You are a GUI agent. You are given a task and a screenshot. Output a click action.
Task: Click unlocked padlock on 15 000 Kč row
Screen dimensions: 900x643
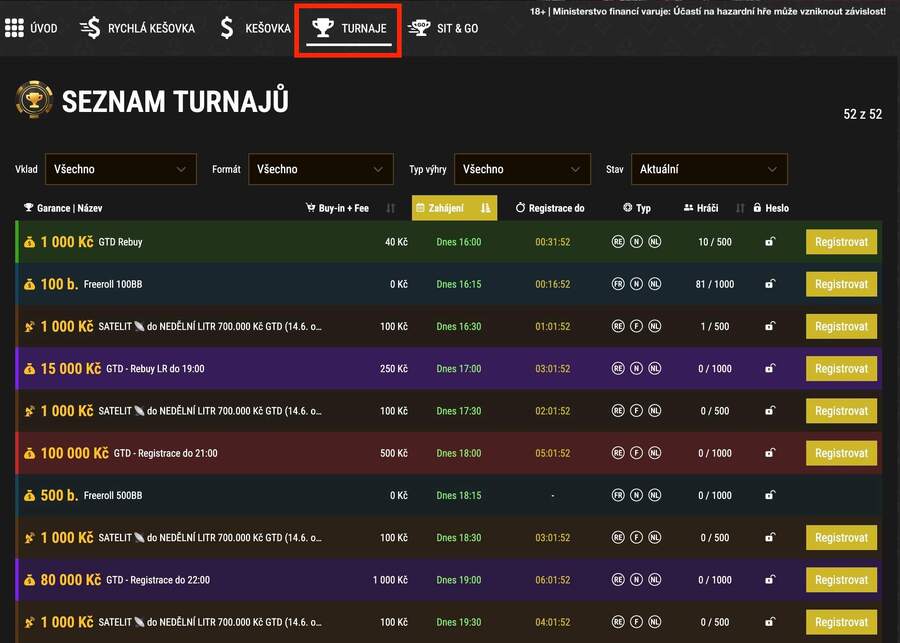coord(770,368)
